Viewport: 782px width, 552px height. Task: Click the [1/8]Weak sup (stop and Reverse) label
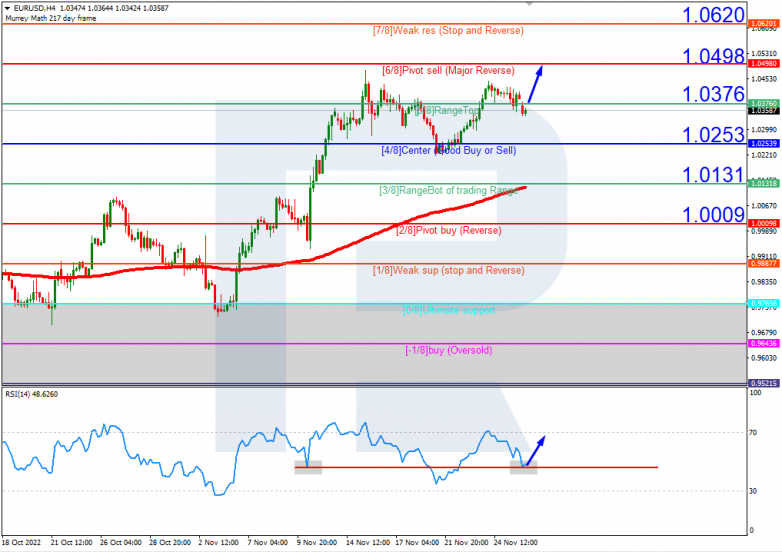(x=448, y=270)
